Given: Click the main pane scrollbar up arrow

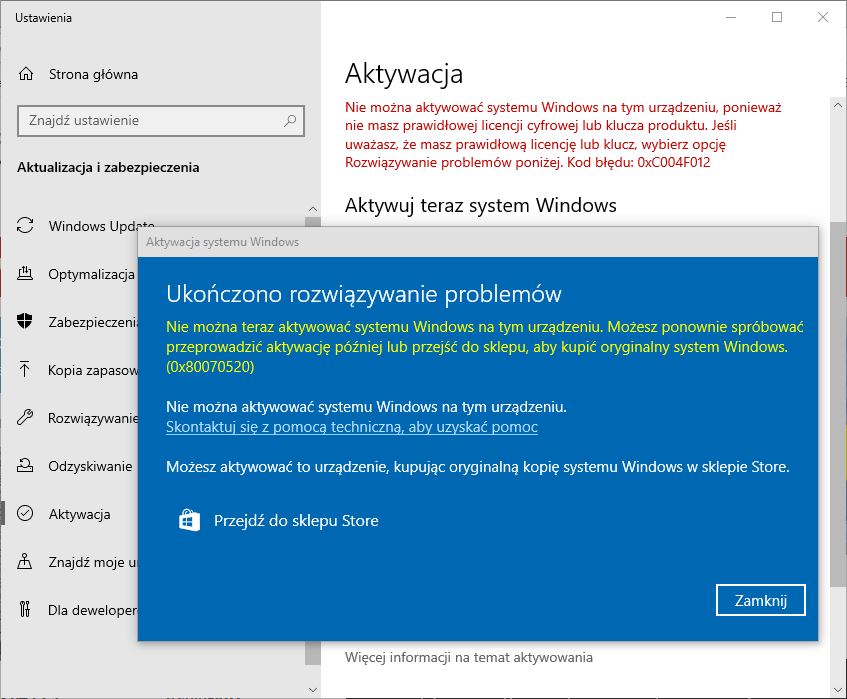Looking at the screenshot, I should 838,105.
